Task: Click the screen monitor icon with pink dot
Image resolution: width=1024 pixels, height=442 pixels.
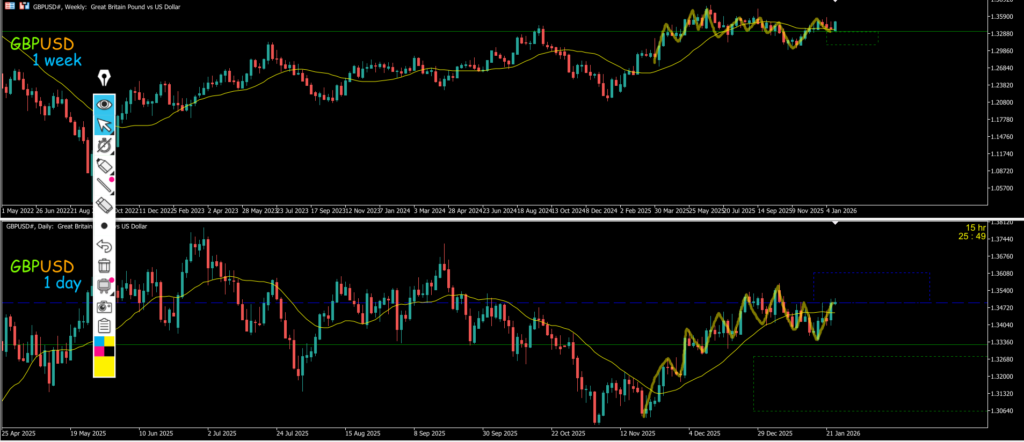Action: 104,287
